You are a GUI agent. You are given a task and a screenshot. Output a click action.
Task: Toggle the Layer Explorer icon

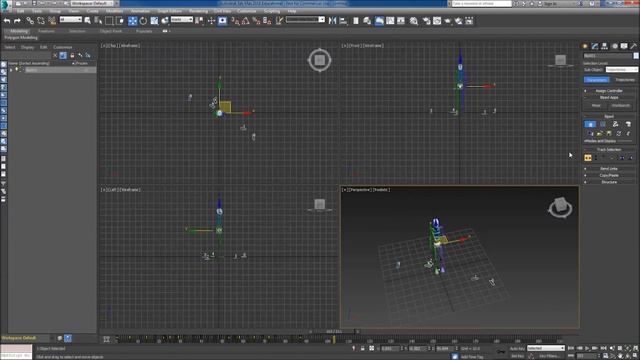[x=367, y=21]
